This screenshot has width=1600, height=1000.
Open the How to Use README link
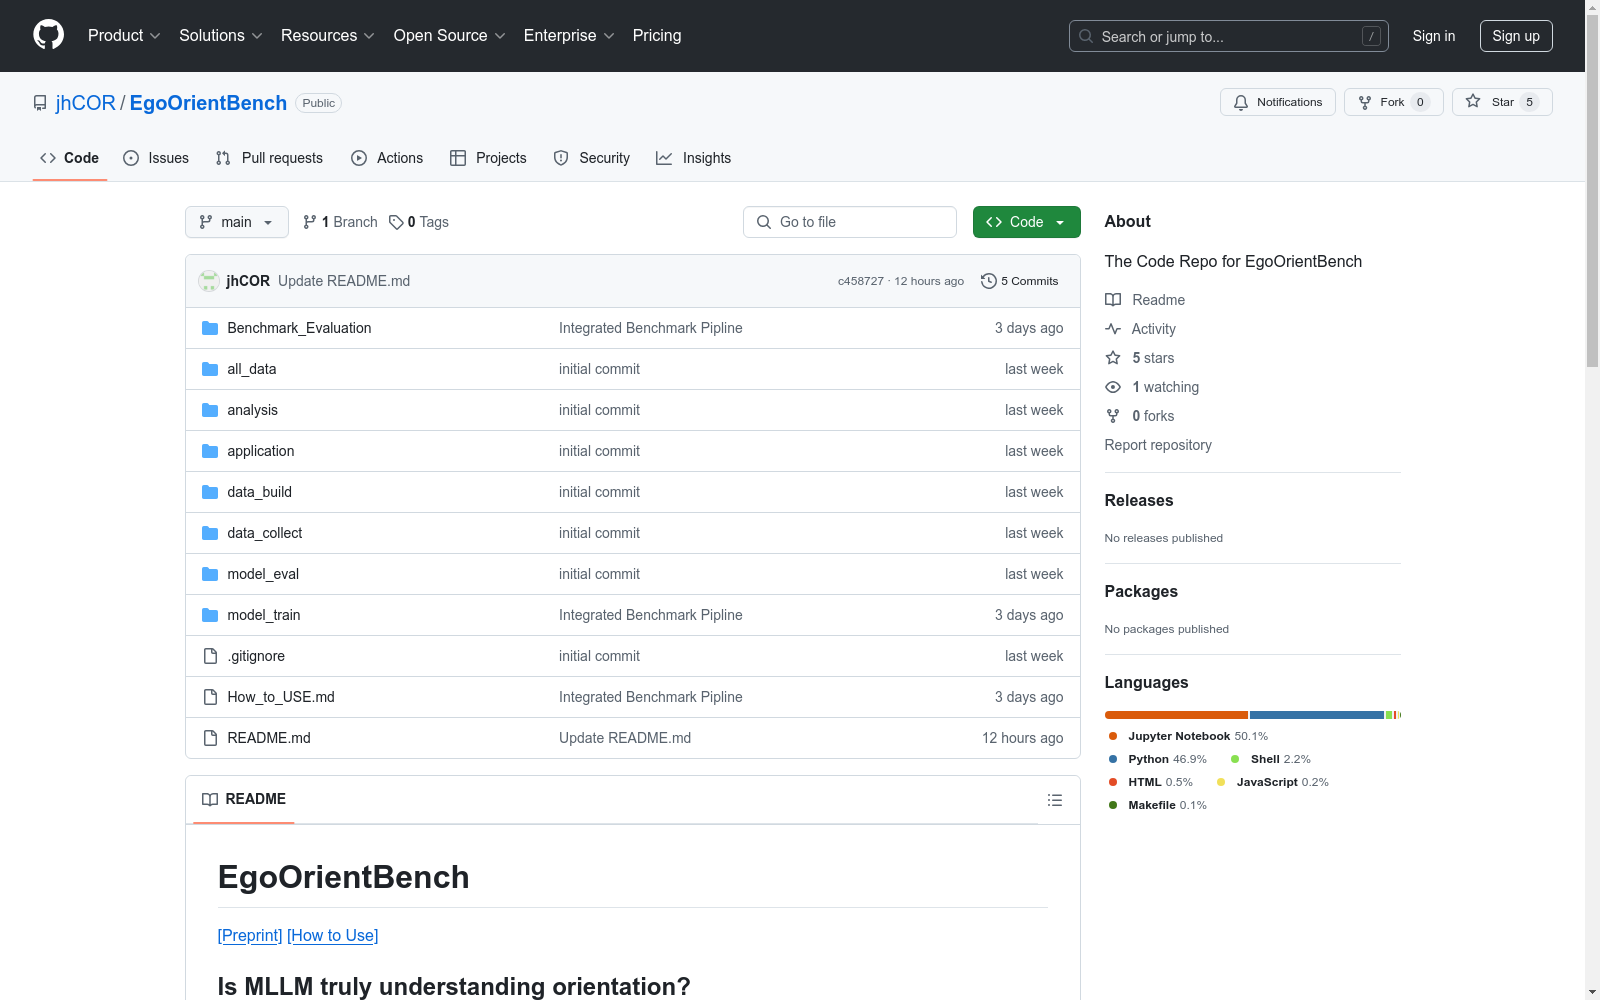333,935
